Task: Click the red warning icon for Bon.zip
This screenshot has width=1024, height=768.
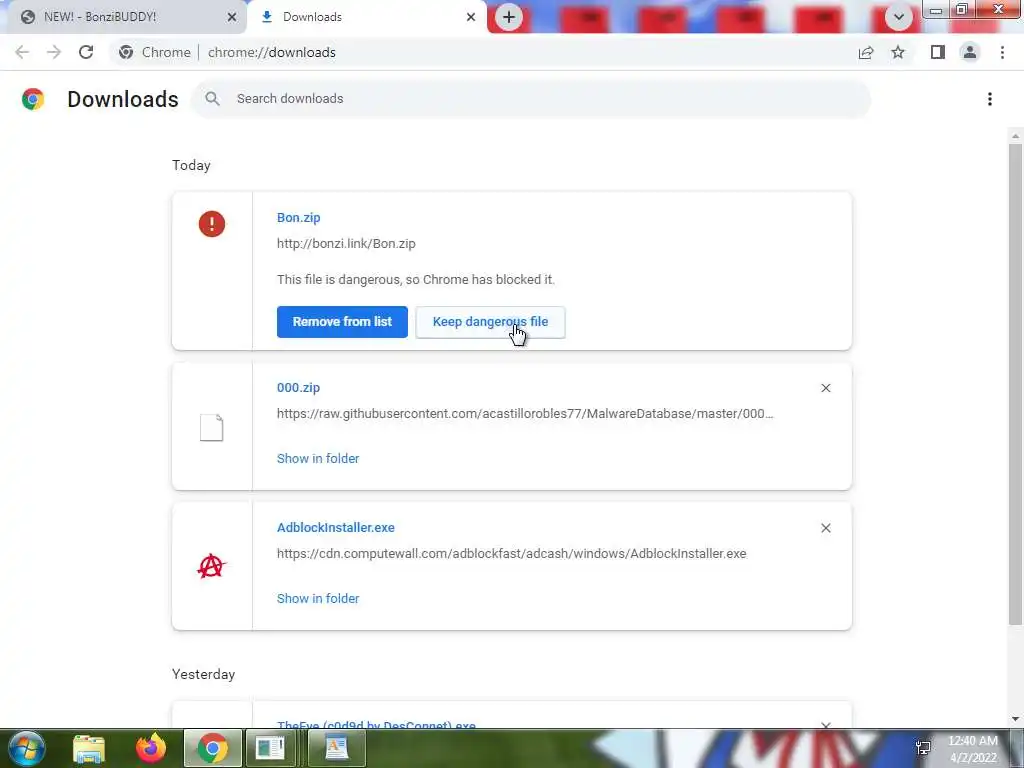Action: [212, 224]
